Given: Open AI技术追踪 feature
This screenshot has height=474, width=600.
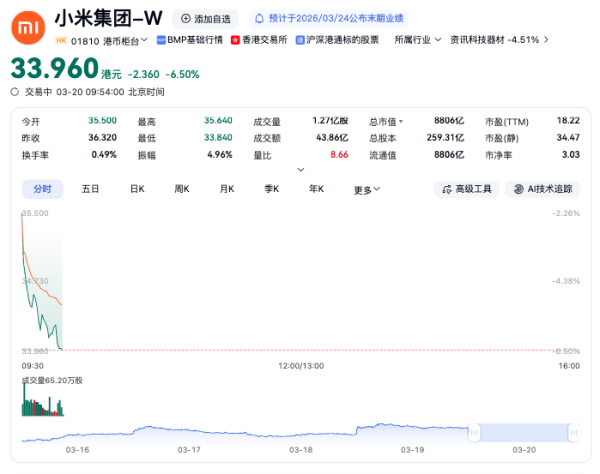Looking at the screenshot, I should tap(543, 189).
